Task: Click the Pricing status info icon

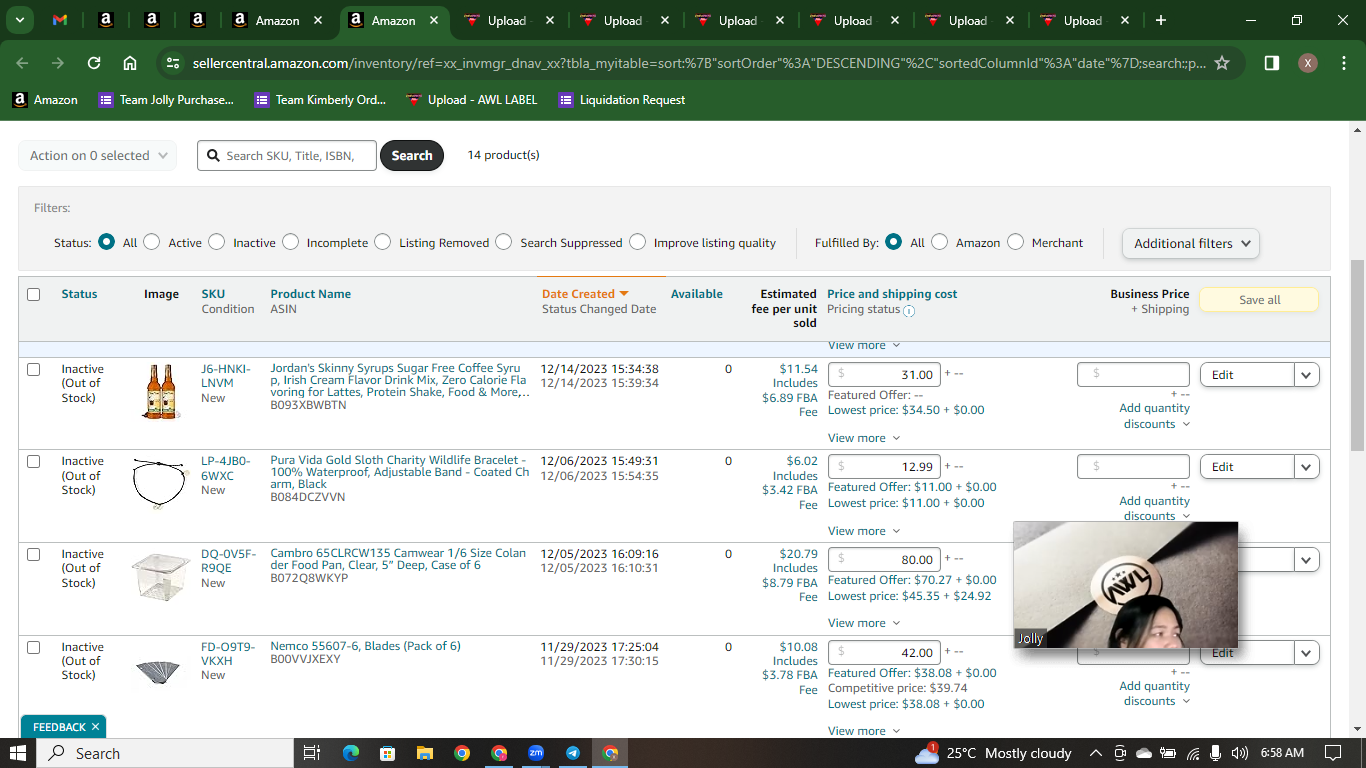Action: coord(909,311)
